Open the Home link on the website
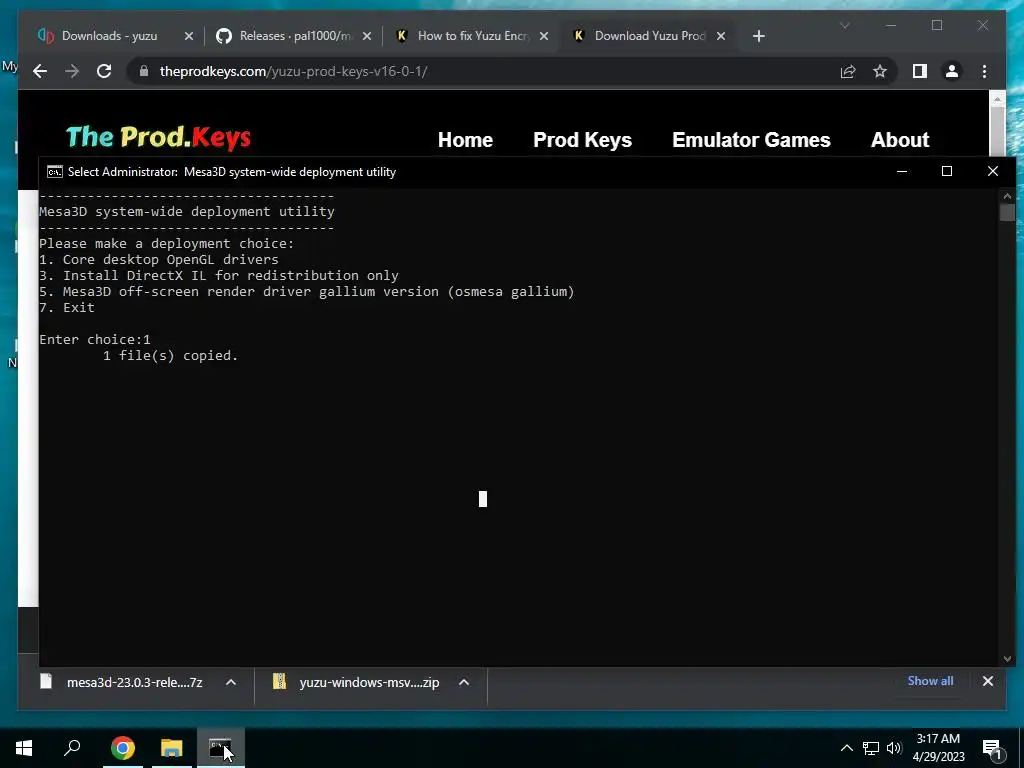 click(465, 140)
